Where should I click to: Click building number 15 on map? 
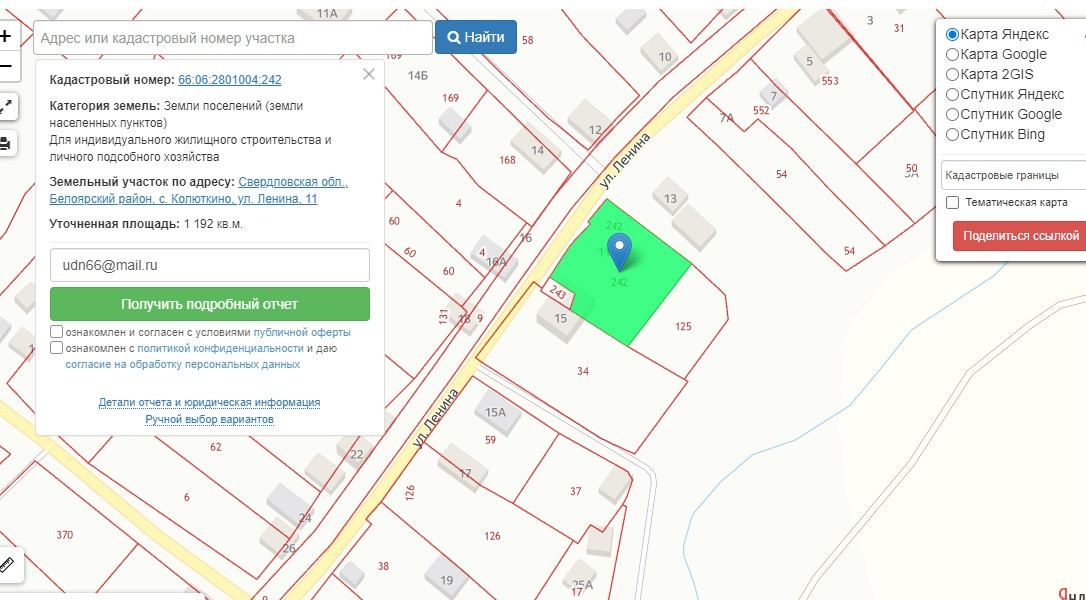click(560, 319)
